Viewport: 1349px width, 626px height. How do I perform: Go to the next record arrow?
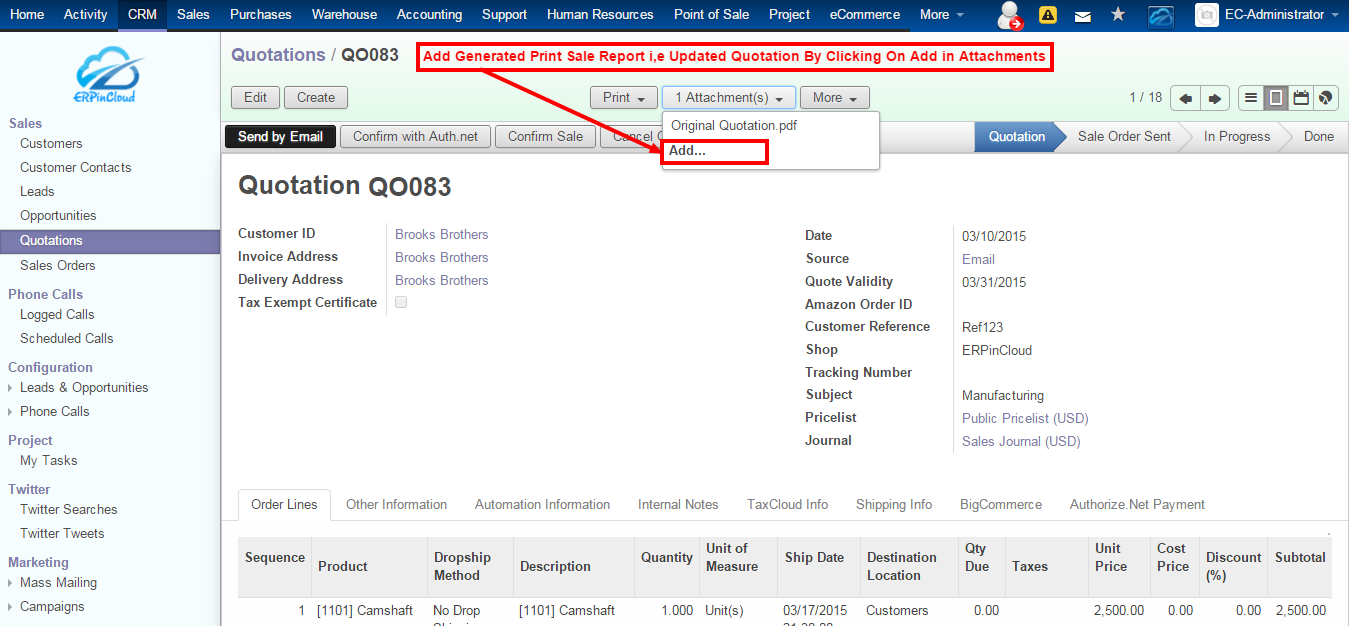point(1215,98)
